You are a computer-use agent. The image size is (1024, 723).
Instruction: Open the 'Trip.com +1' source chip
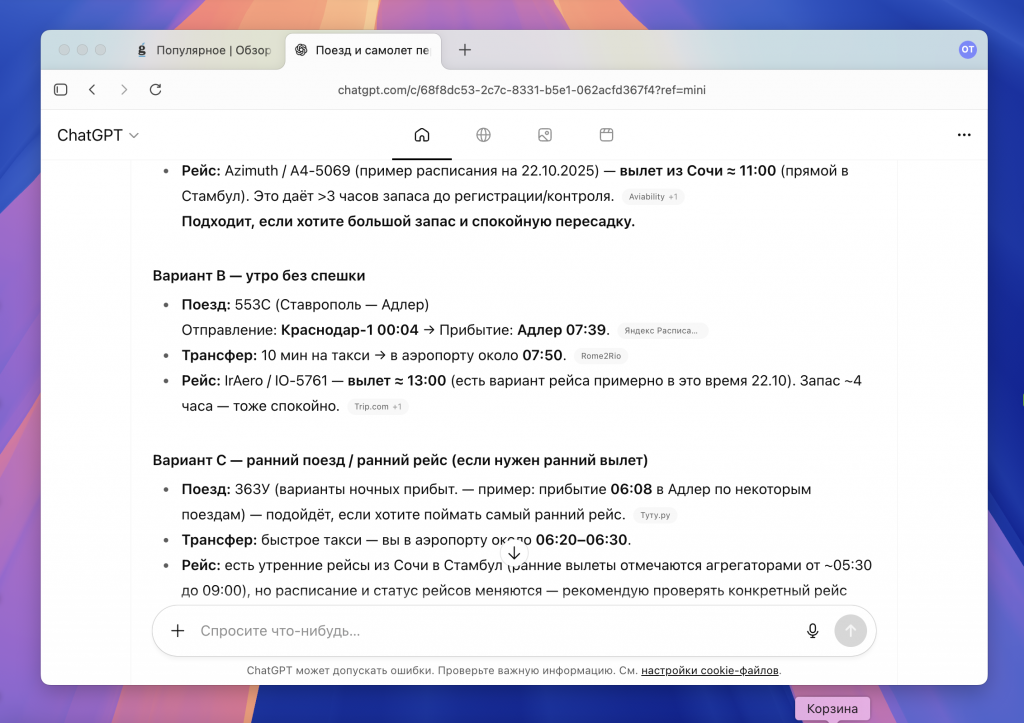click(x=377, y=406)
